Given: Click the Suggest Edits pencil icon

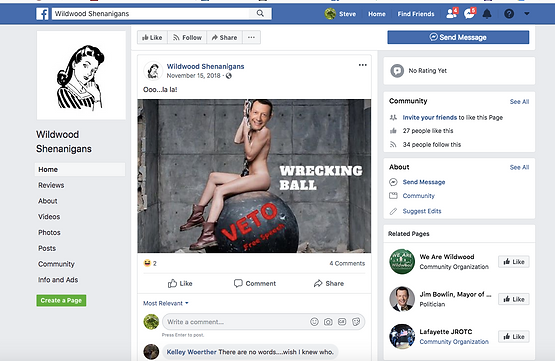Looking at the screenshot, I should [393, 211].
